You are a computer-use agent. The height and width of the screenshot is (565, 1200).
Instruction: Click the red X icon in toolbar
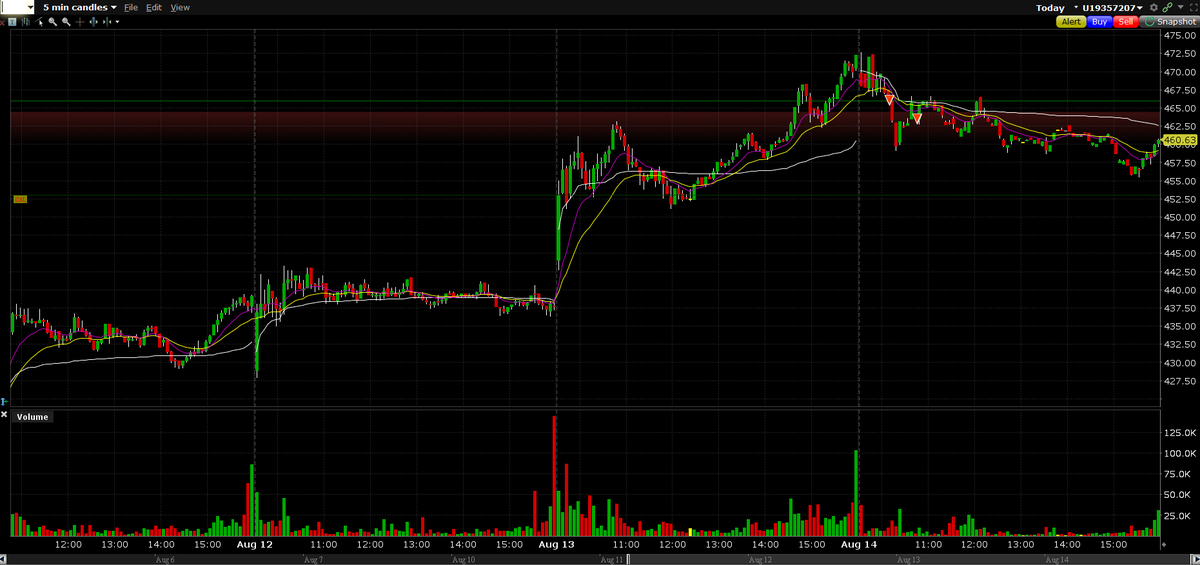pyautogui.click(x=2, y=22)
